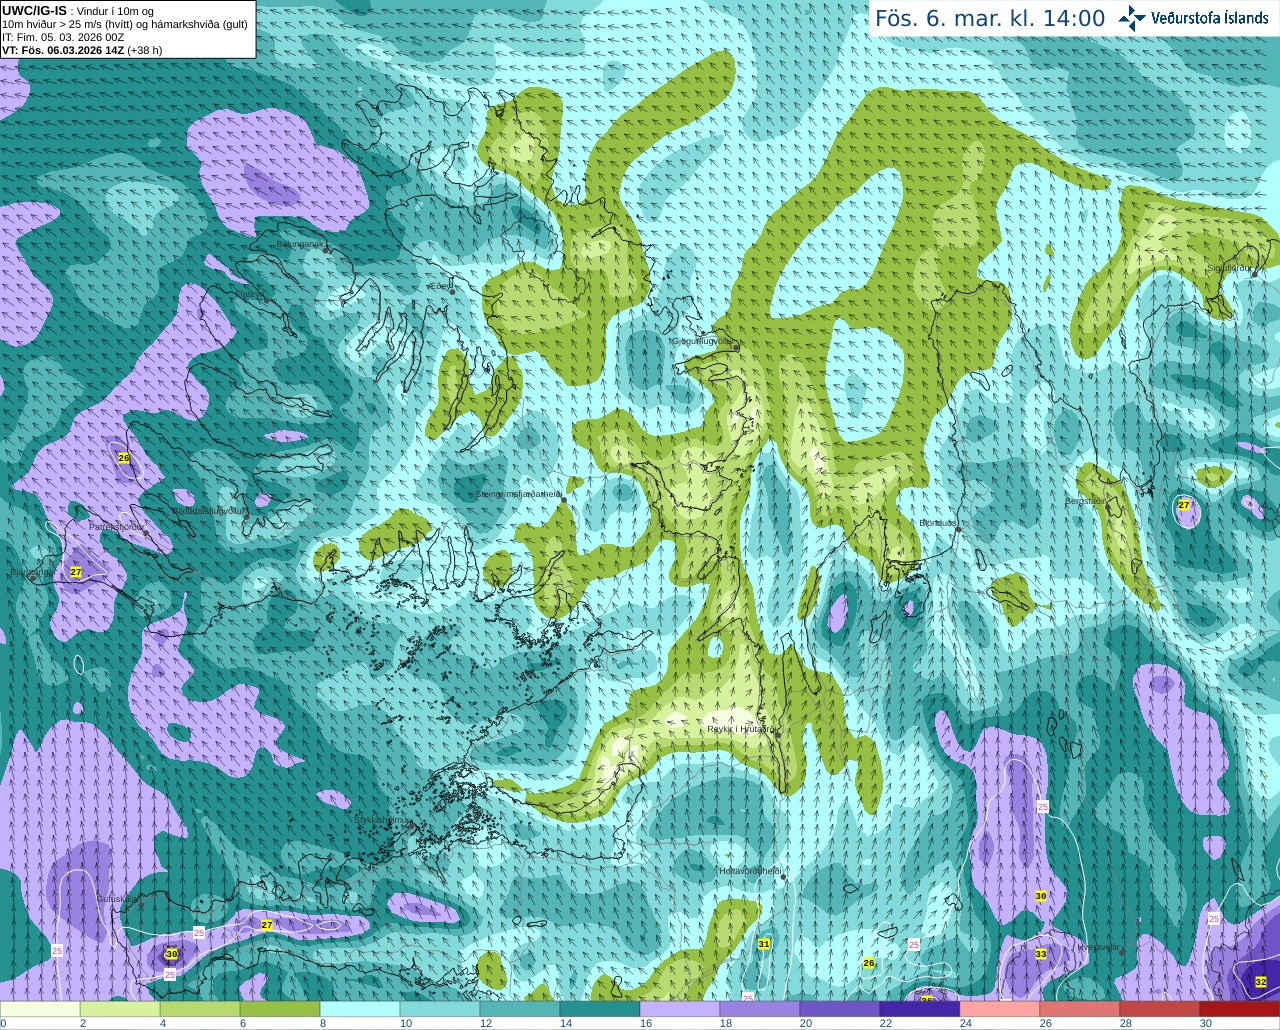
Task: Click the yellow gust marker 26 south of Holtavörðuheiði
Action: click(869, 963)
